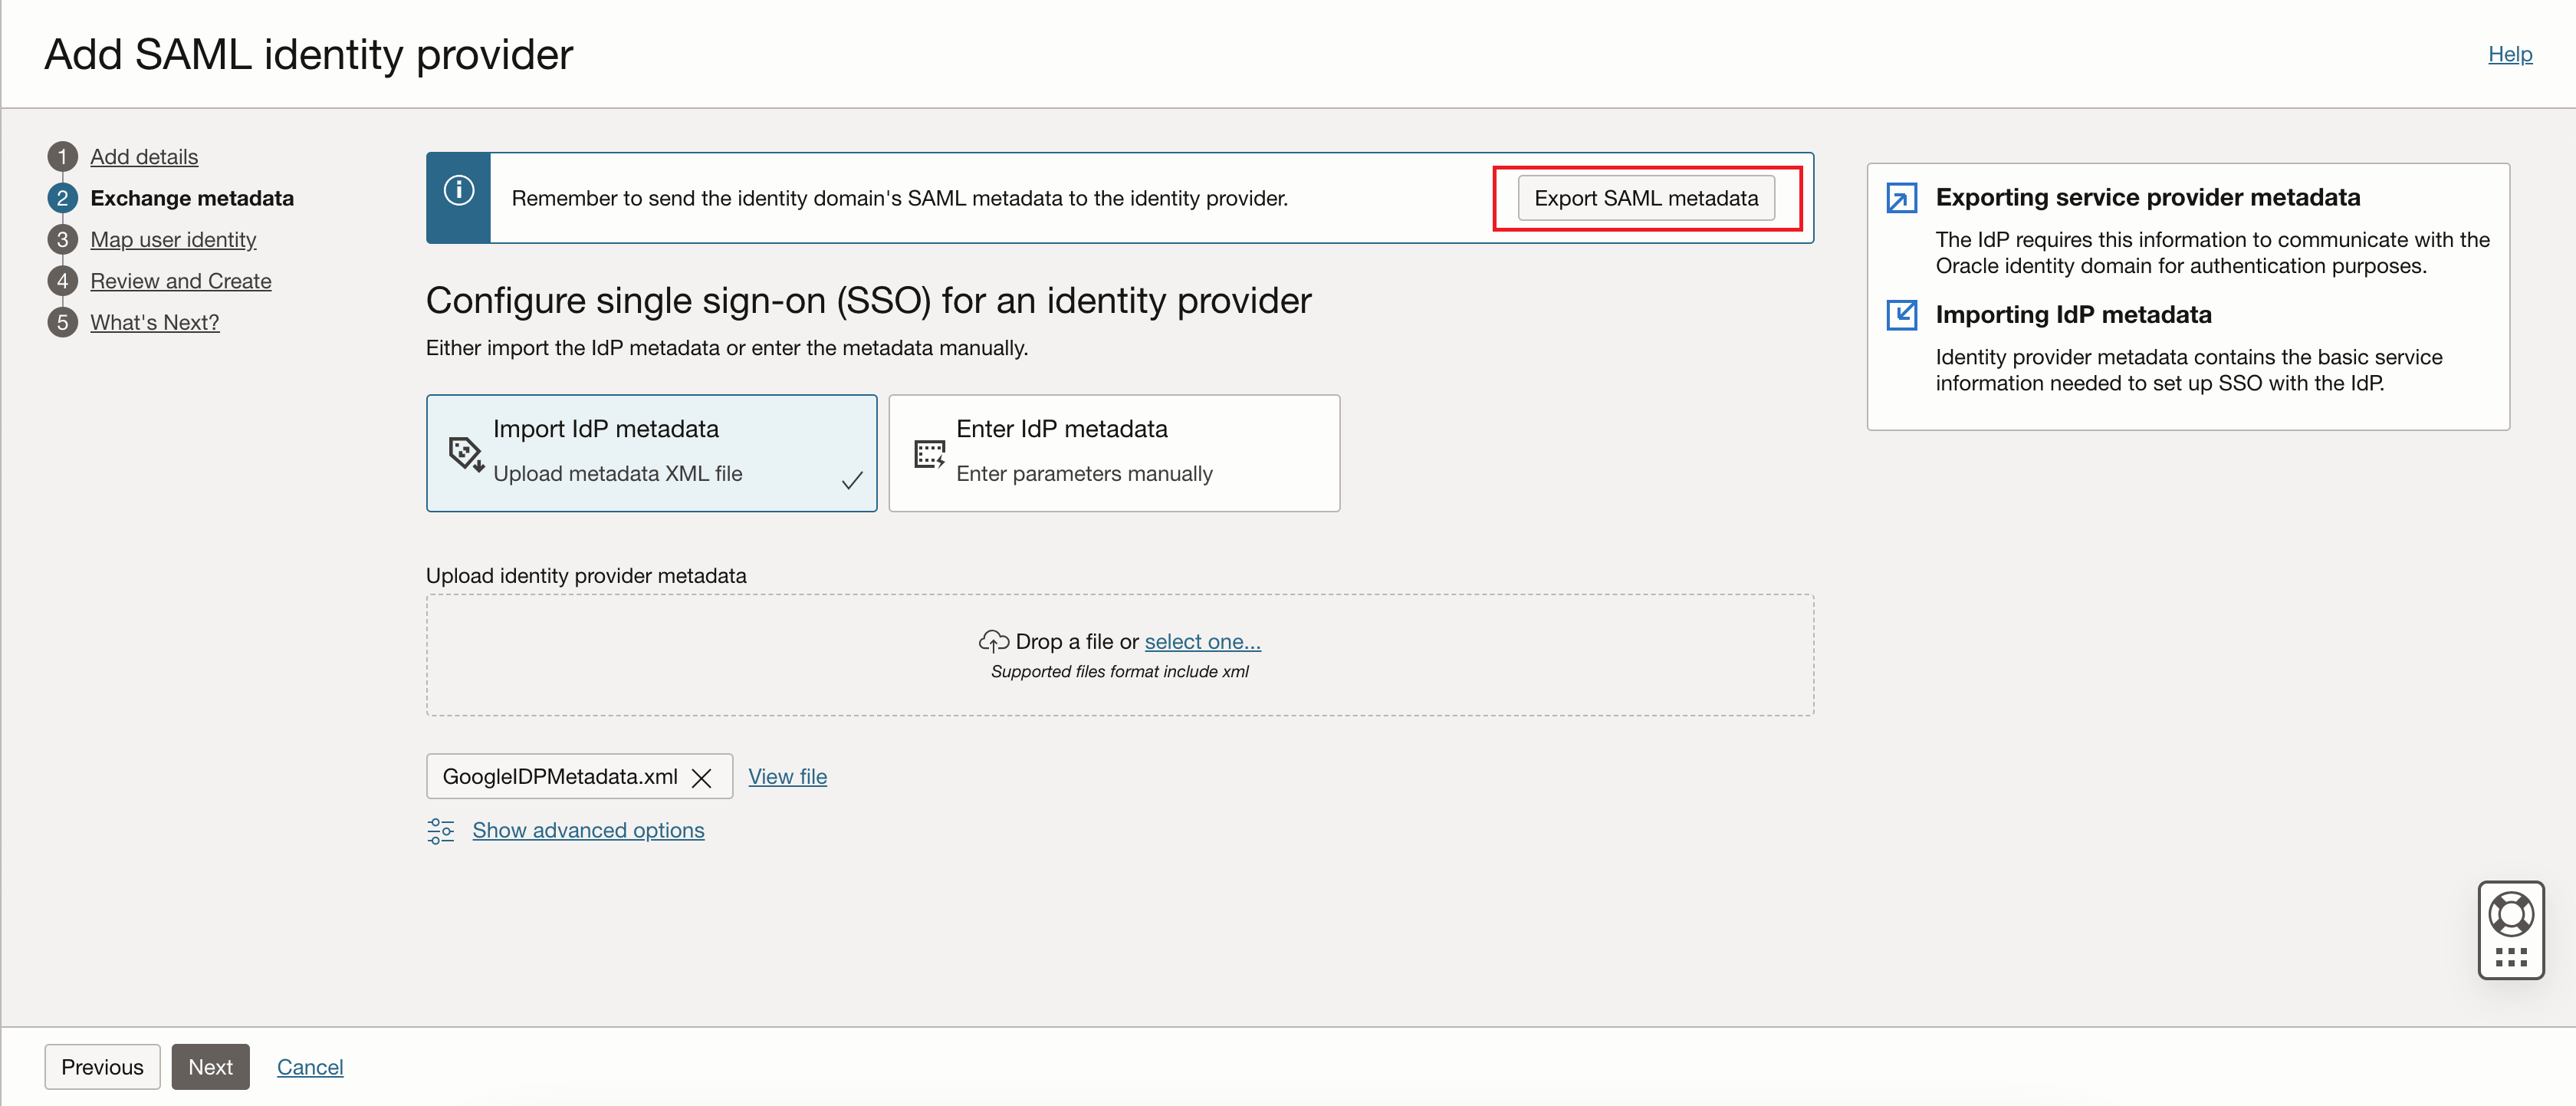Open step 3 Map user identity
The image size is (2576, 1106).
pos(173,239)
